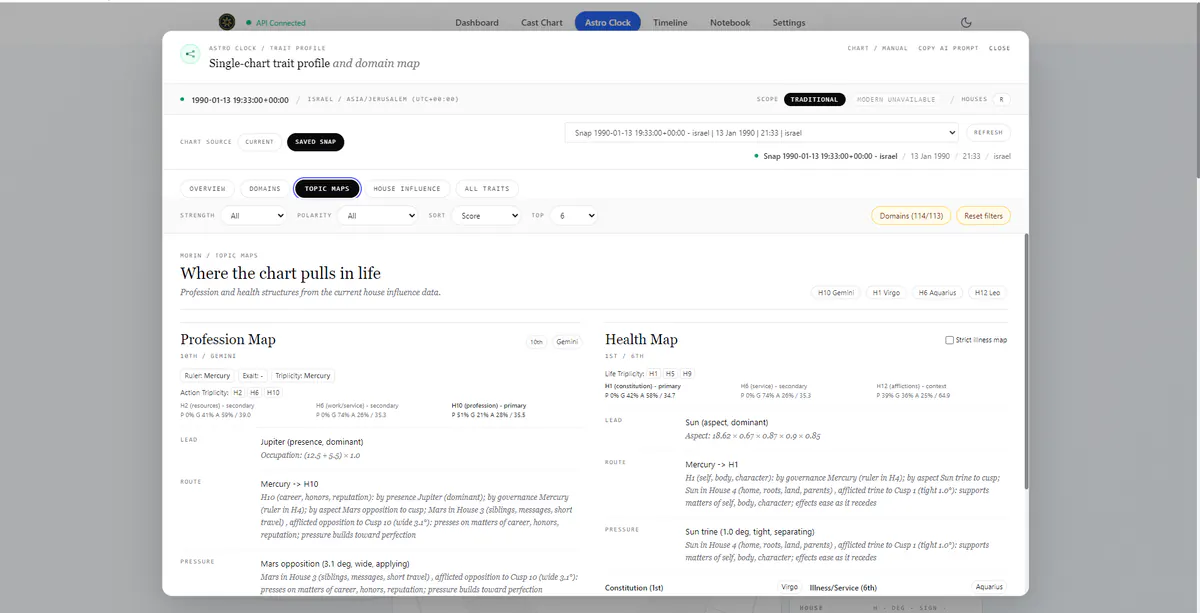The width and height of the screenshot is (1200, 613).
Task: Click the houses R badge
Action: coord(1002,100)
